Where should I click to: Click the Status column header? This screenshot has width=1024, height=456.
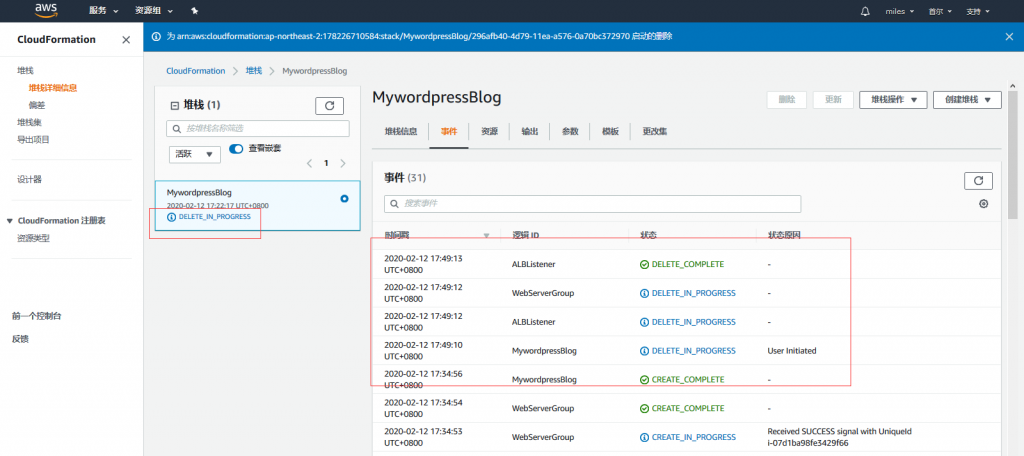point(648,235)
